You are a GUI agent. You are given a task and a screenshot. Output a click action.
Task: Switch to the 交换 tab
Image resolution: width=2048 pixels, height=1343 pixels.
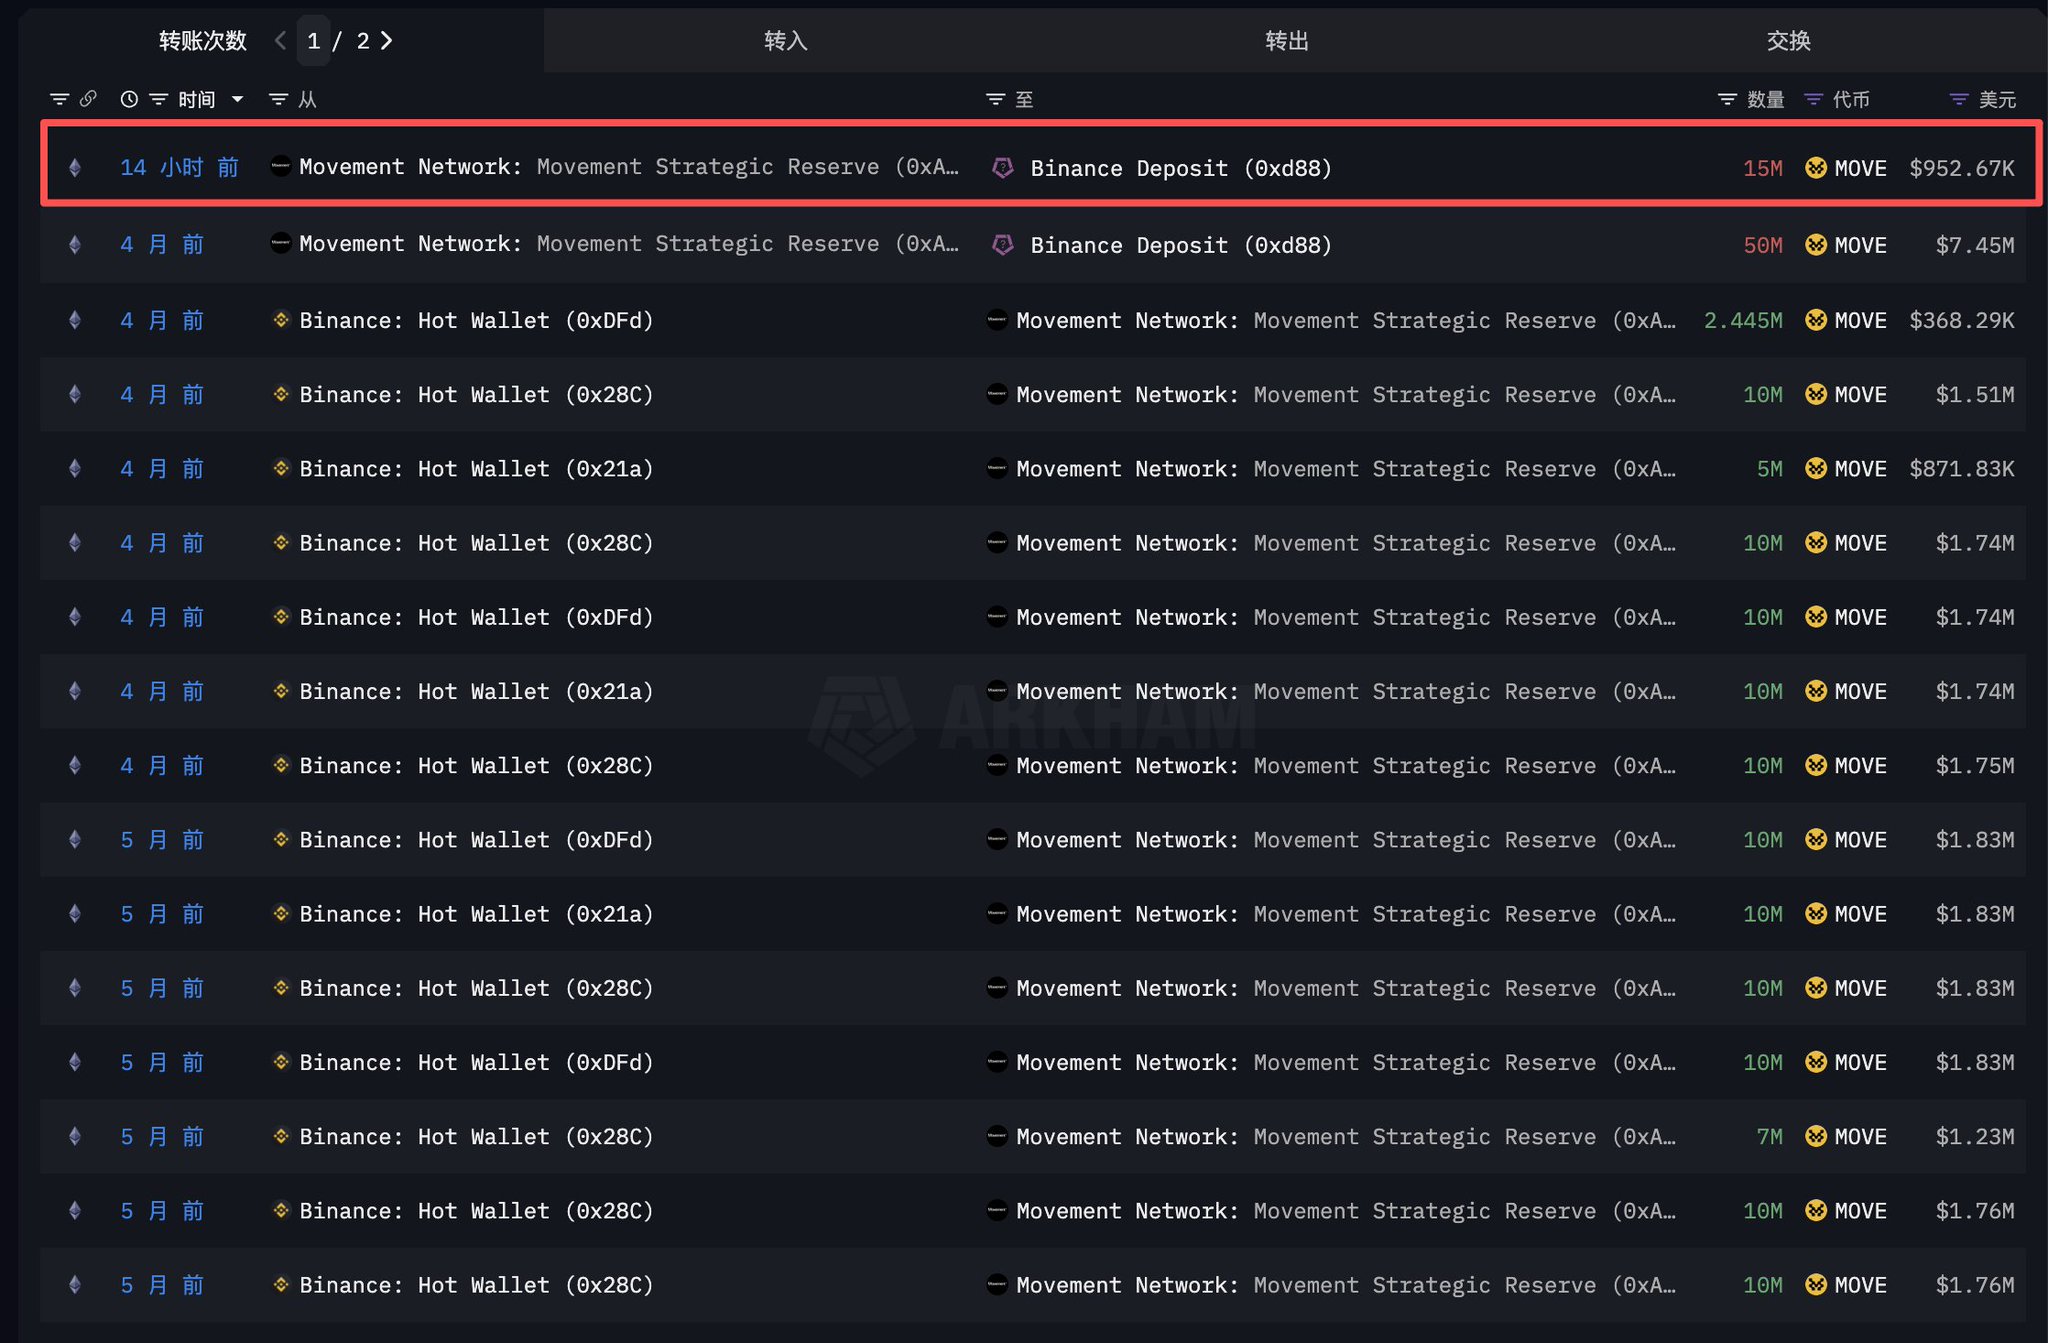pyautogui.click(x=1788, y=40)
